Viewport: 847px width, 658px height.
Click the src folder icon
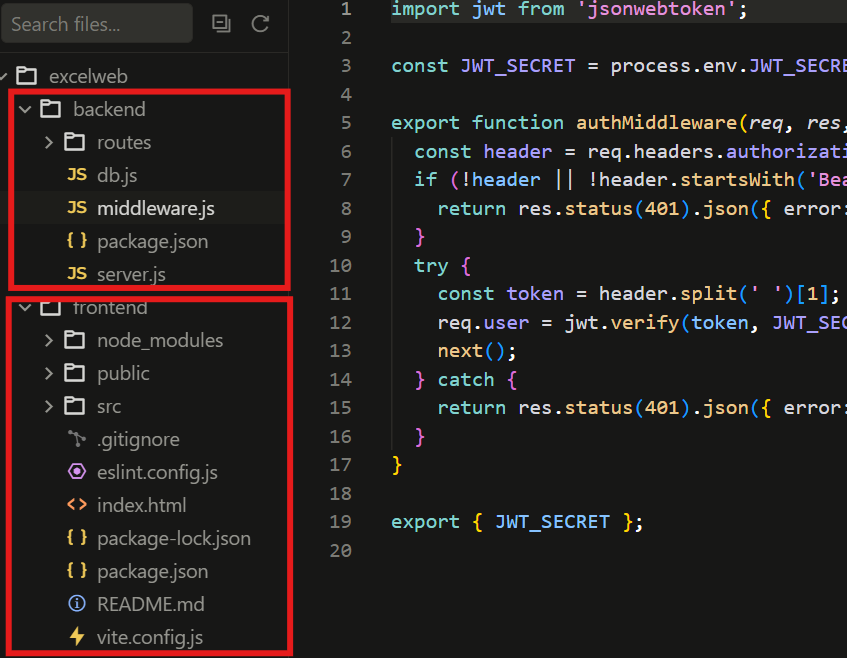[x=75, y=406]
